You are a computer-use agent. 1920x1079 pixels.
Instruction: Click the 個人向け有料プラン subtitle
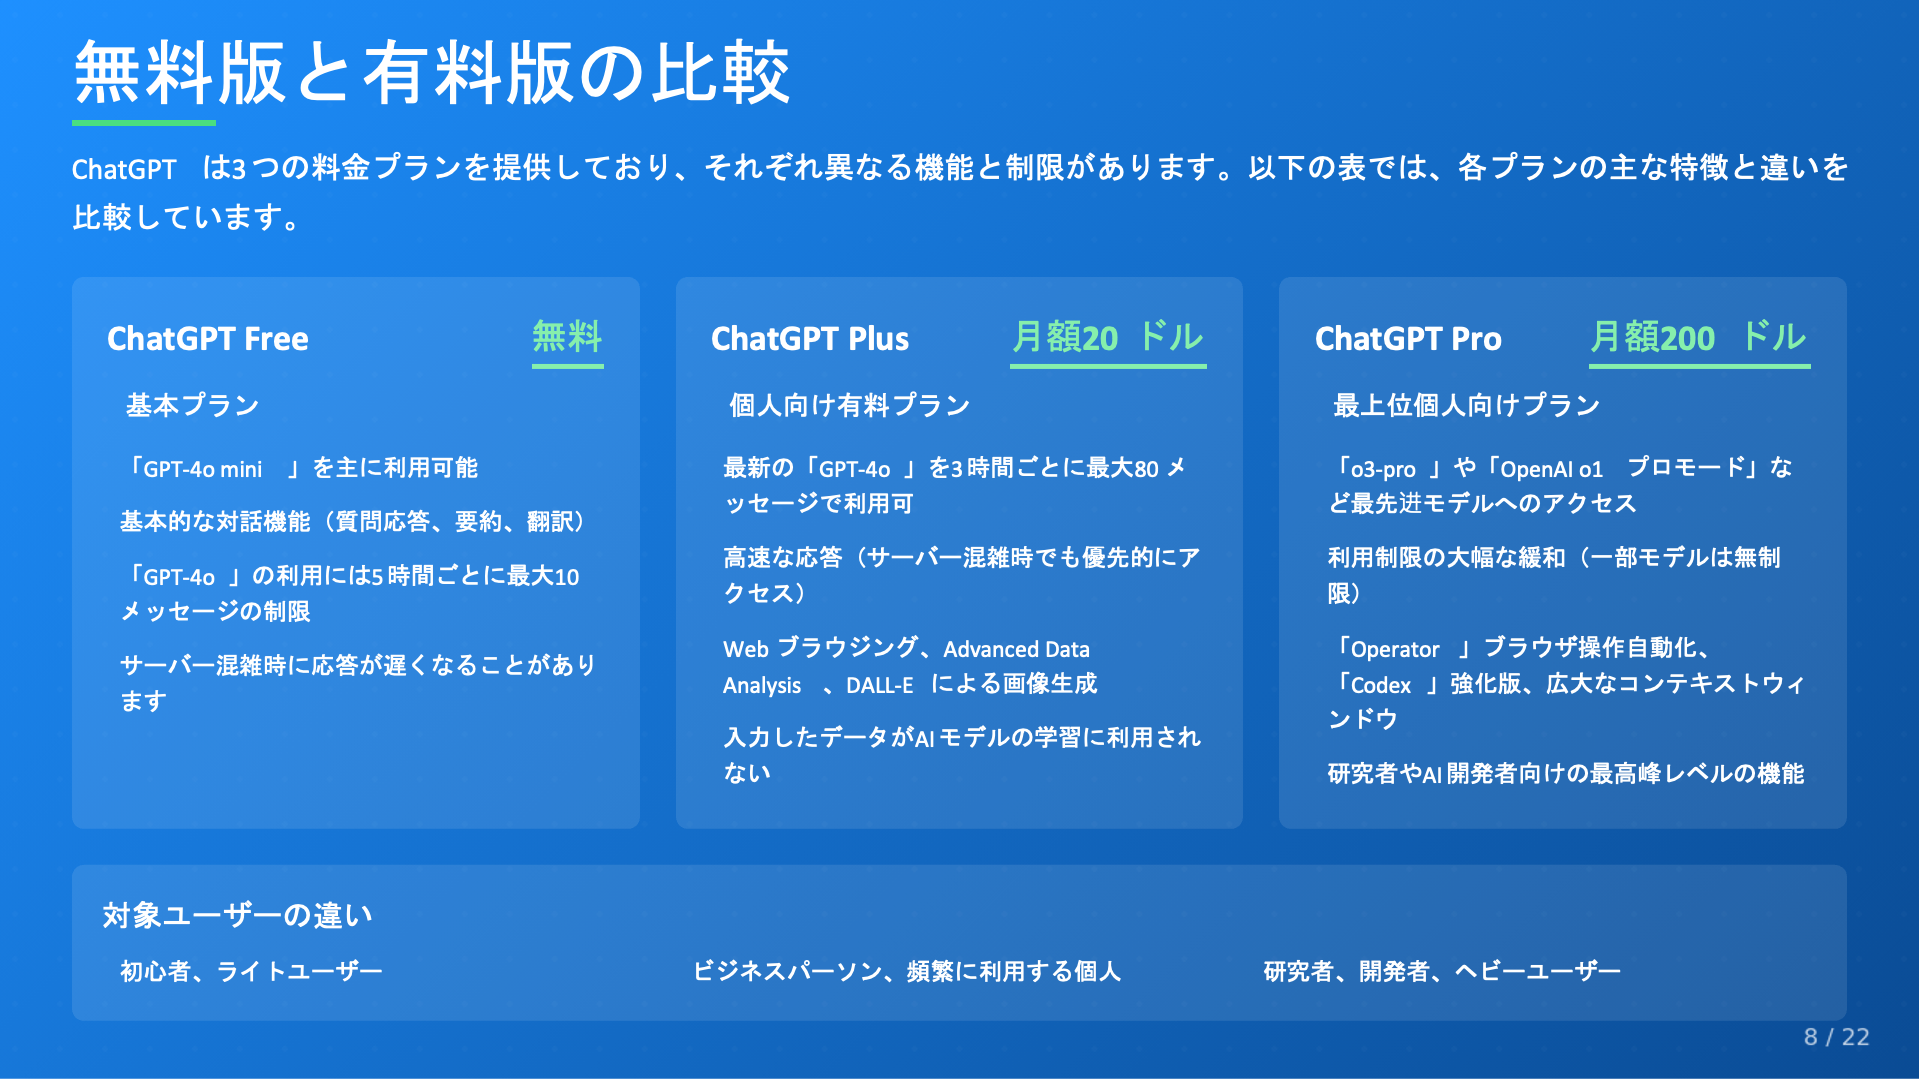(850, 405)
